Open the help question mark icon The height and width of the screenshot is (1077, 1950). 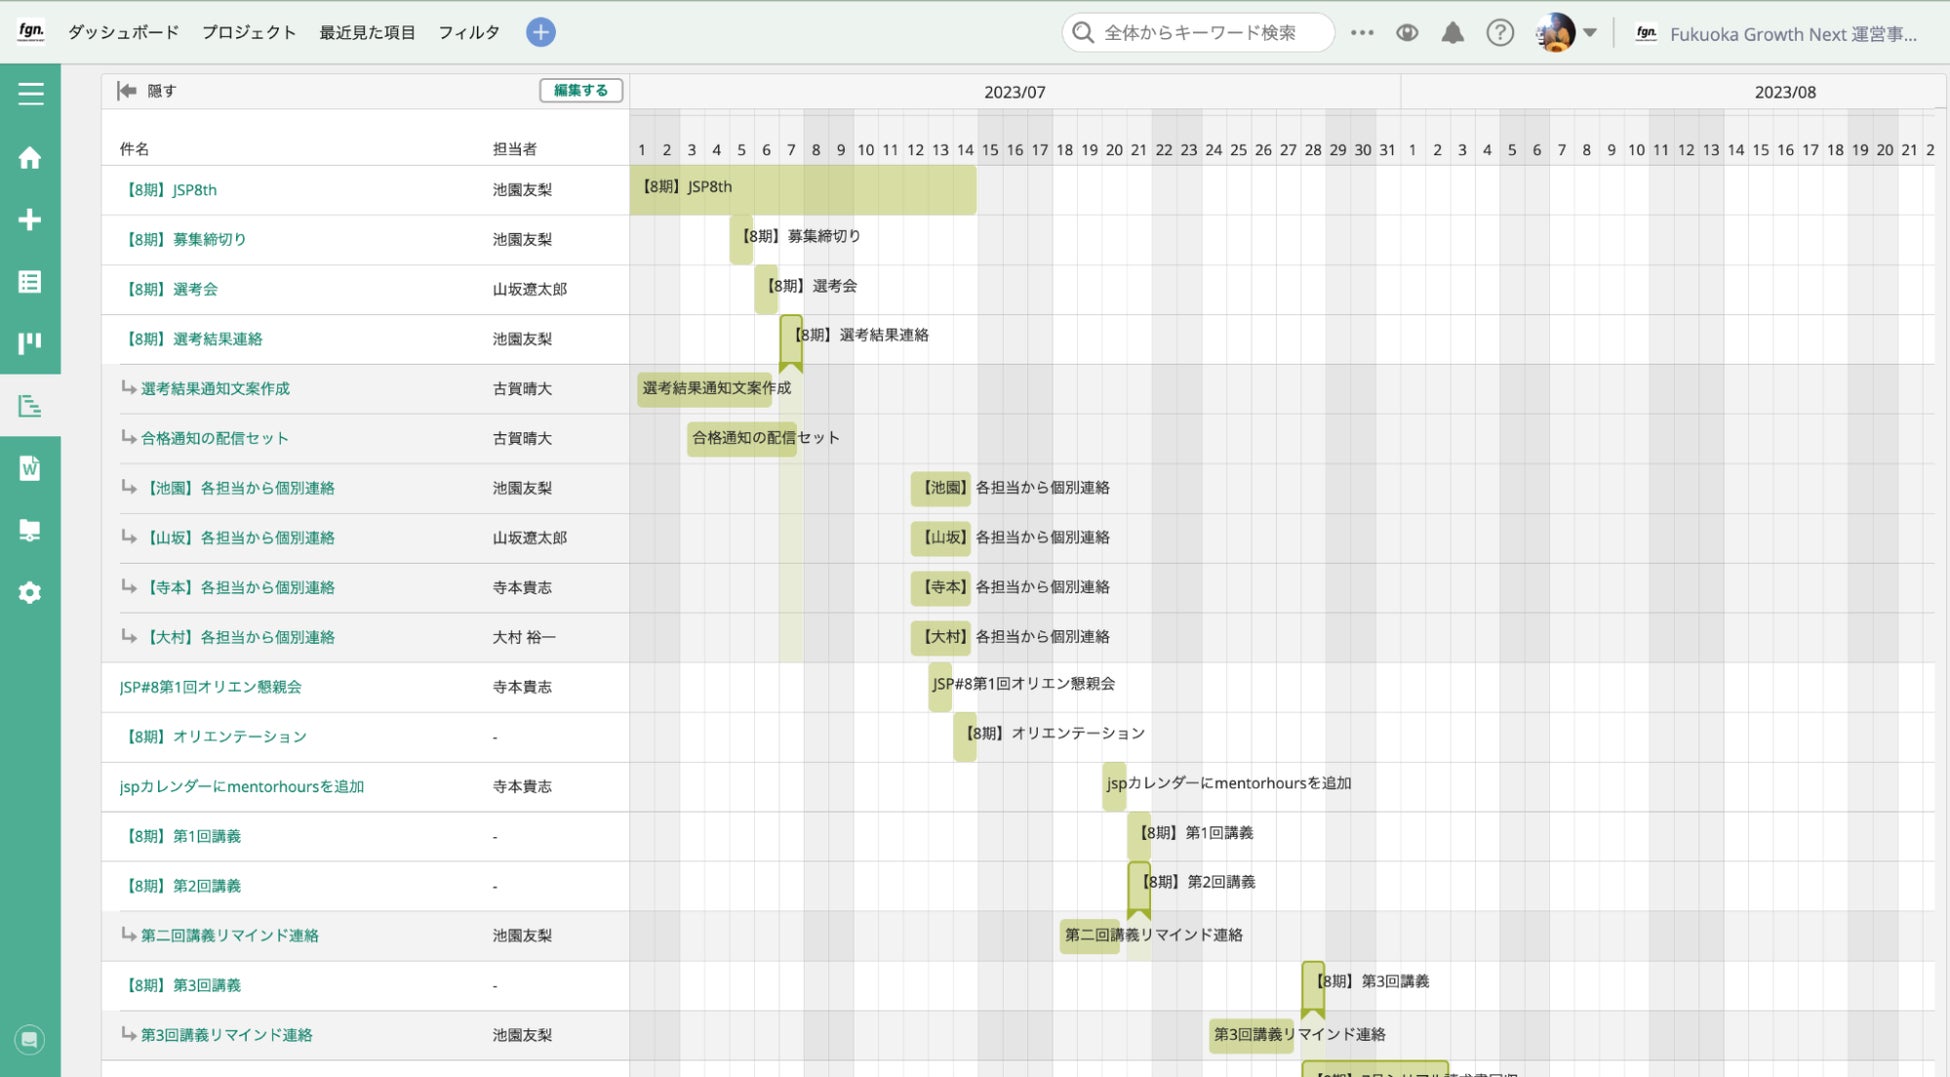[1500, 33]
